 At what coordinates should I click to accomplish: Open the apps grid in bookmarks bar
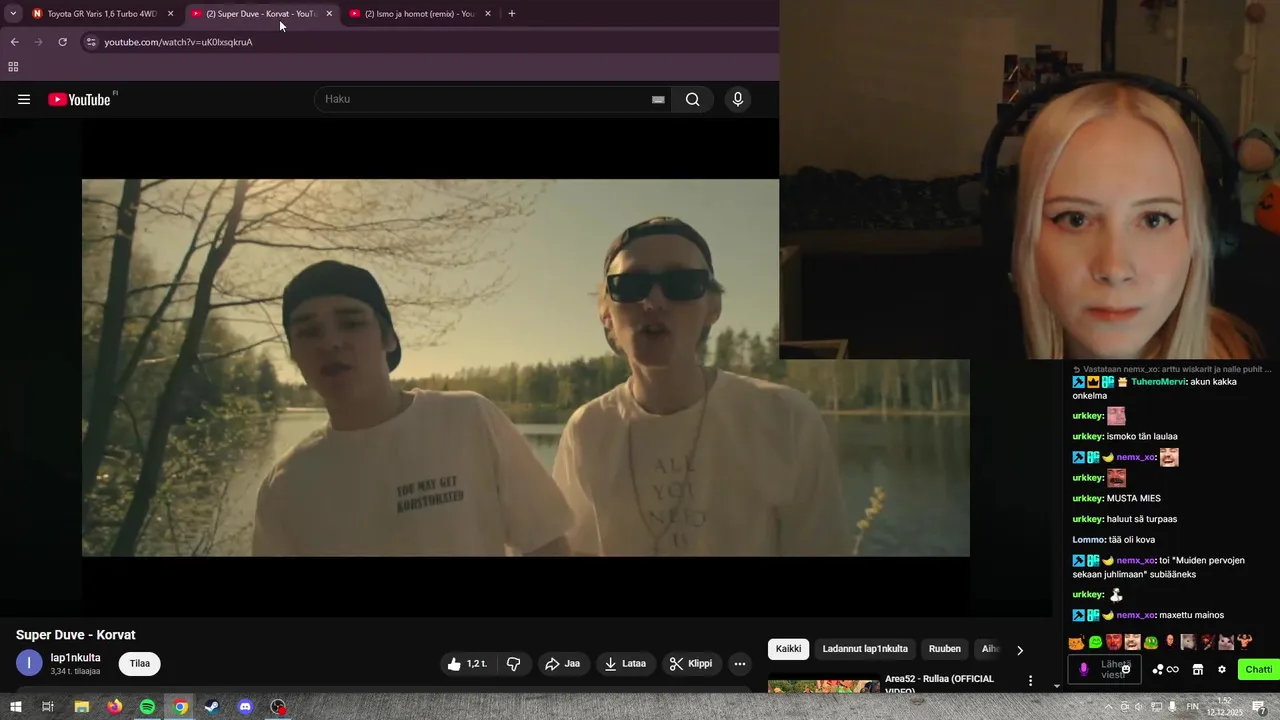[x=13, y=67]
